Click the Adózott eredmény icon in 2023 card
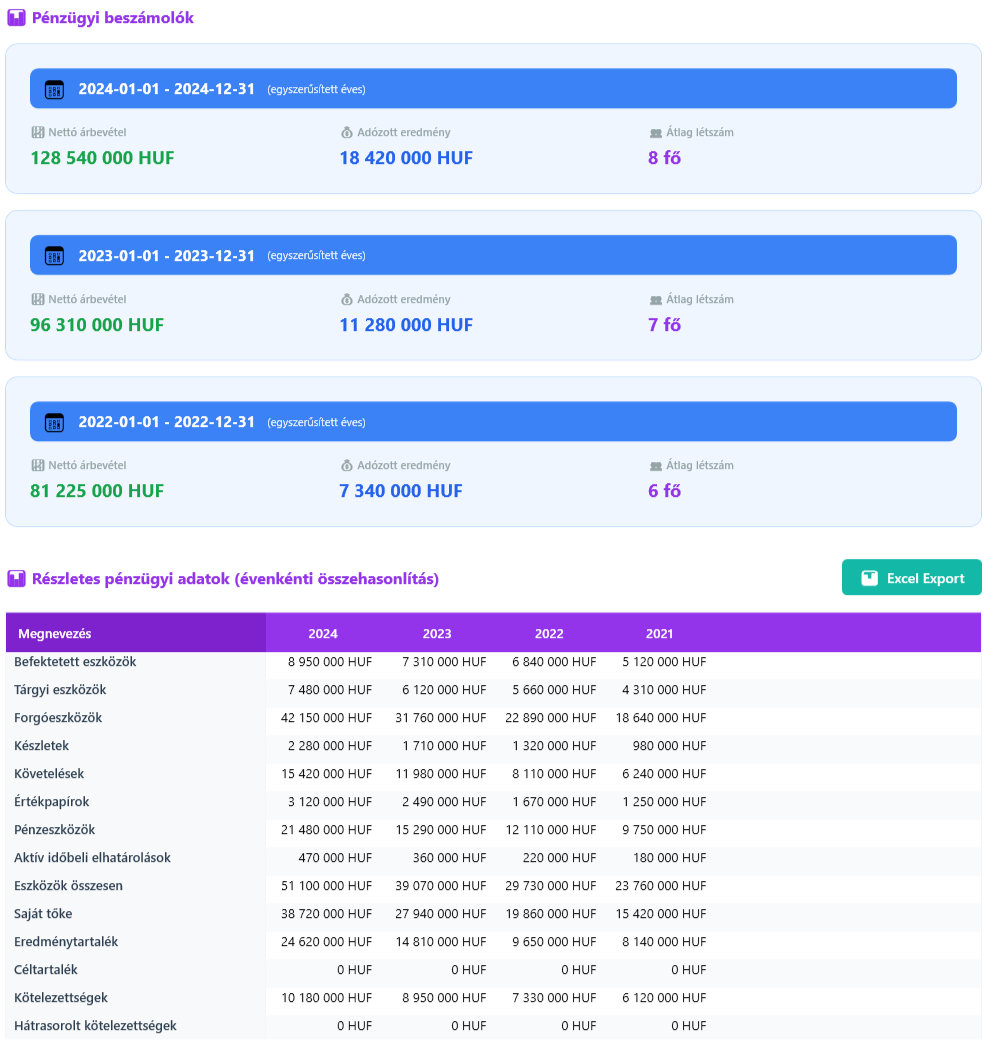 pyautogui.click(x=347, y=299)
